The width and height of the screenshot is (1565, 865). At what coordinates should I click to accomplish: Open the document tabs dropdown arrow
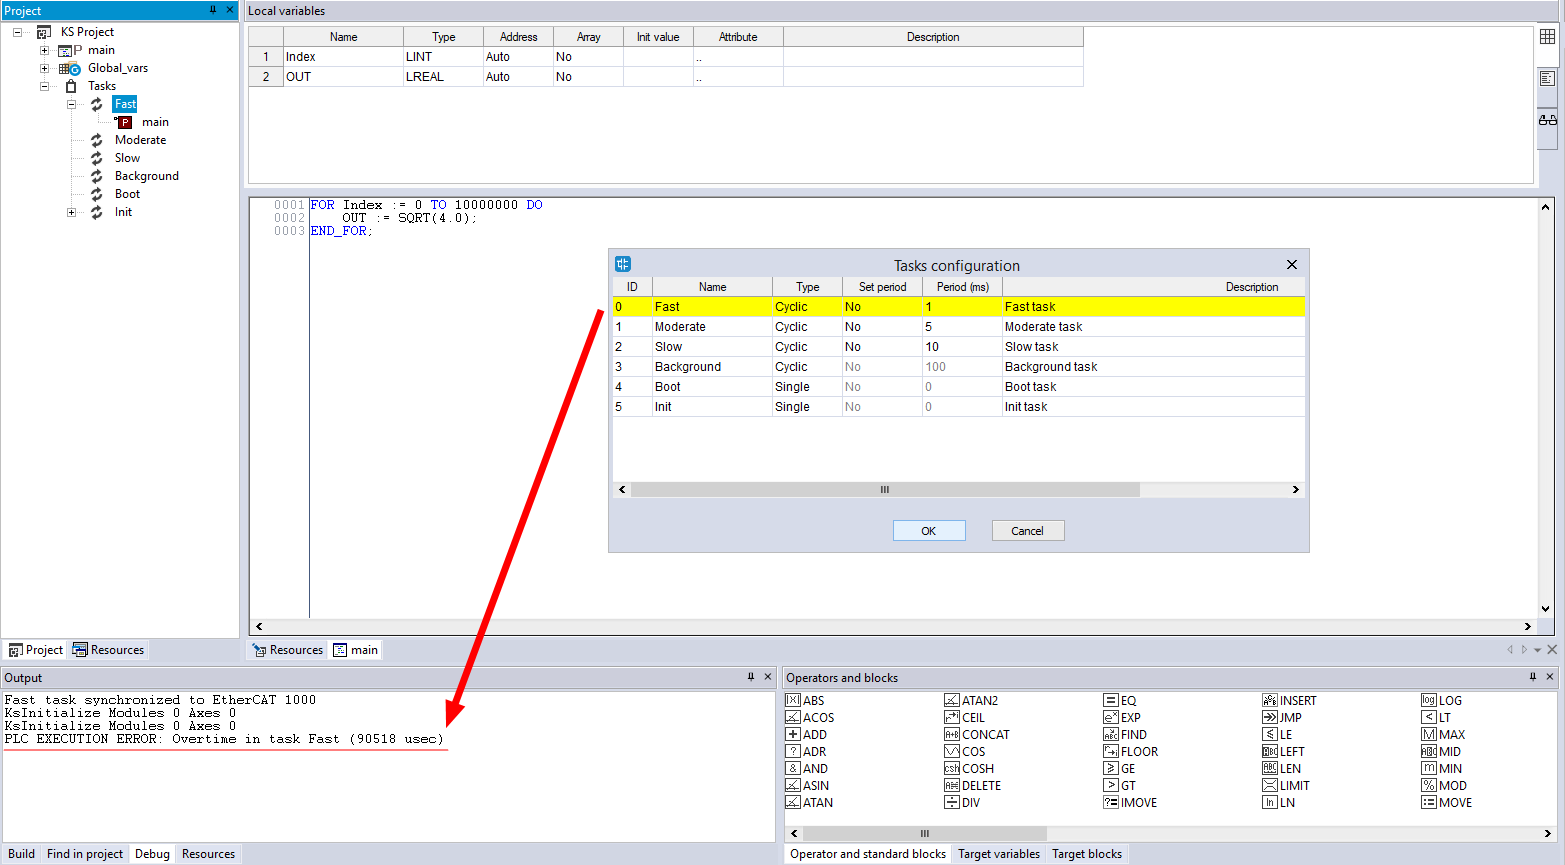(x=1538, y=650)
